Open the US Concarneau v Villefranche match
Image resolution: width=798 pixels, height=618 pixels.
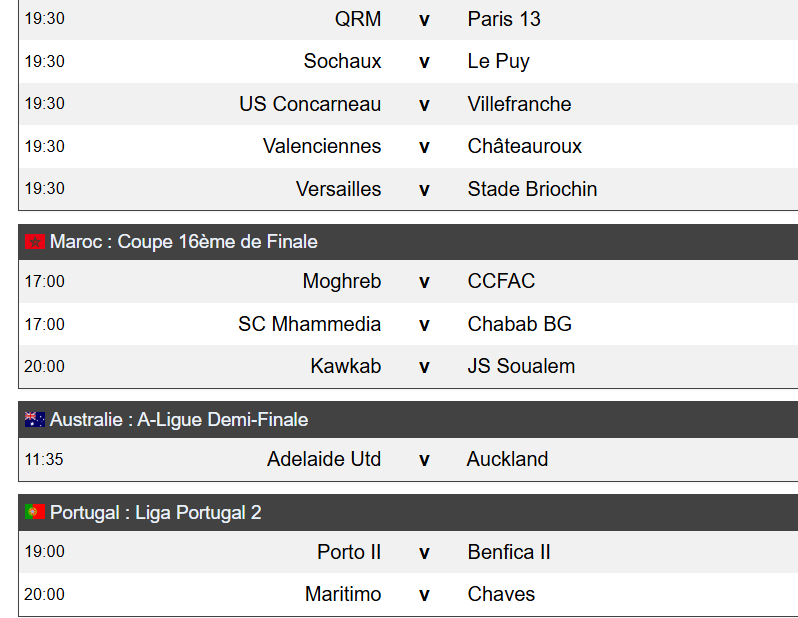[x=408, y=104]
